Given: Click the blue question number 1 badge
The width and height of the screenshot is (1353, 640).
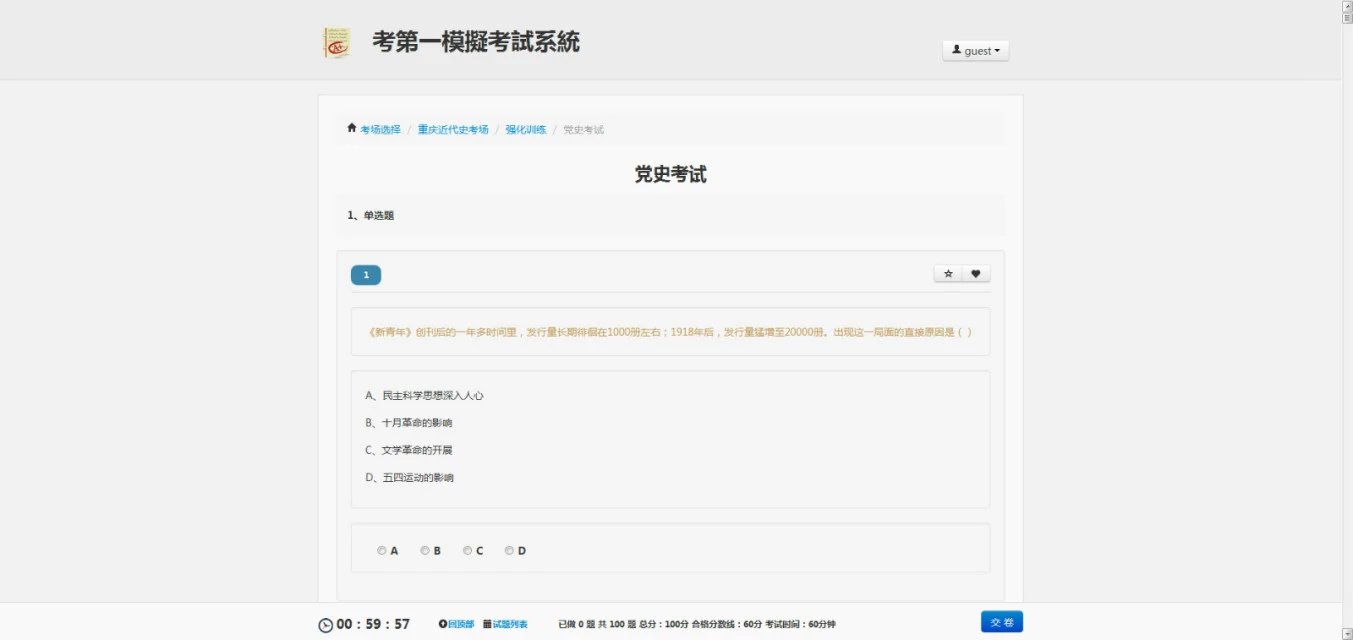Looking at the screenshot, I should pyautogui.click(x=366, y=275).
